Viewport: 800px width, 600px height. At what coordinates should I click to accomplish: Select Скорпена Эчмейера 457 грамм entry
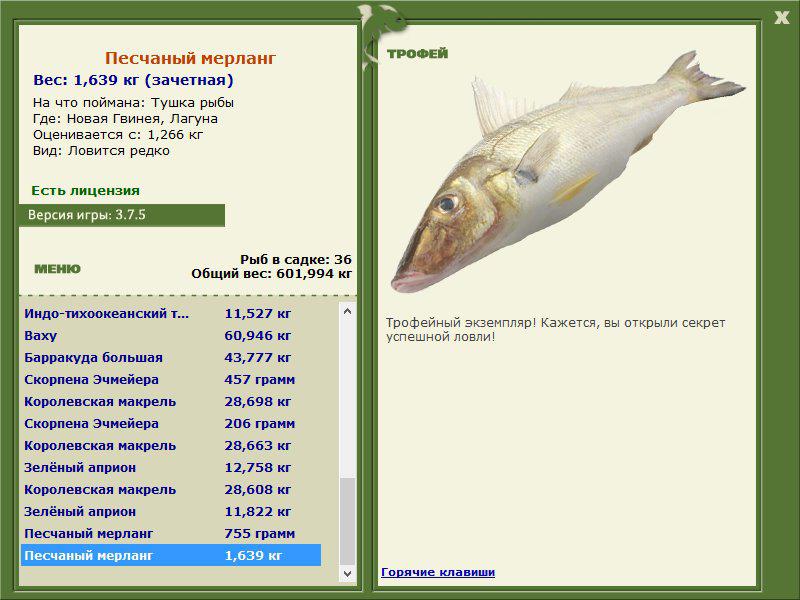coord(171,380)
